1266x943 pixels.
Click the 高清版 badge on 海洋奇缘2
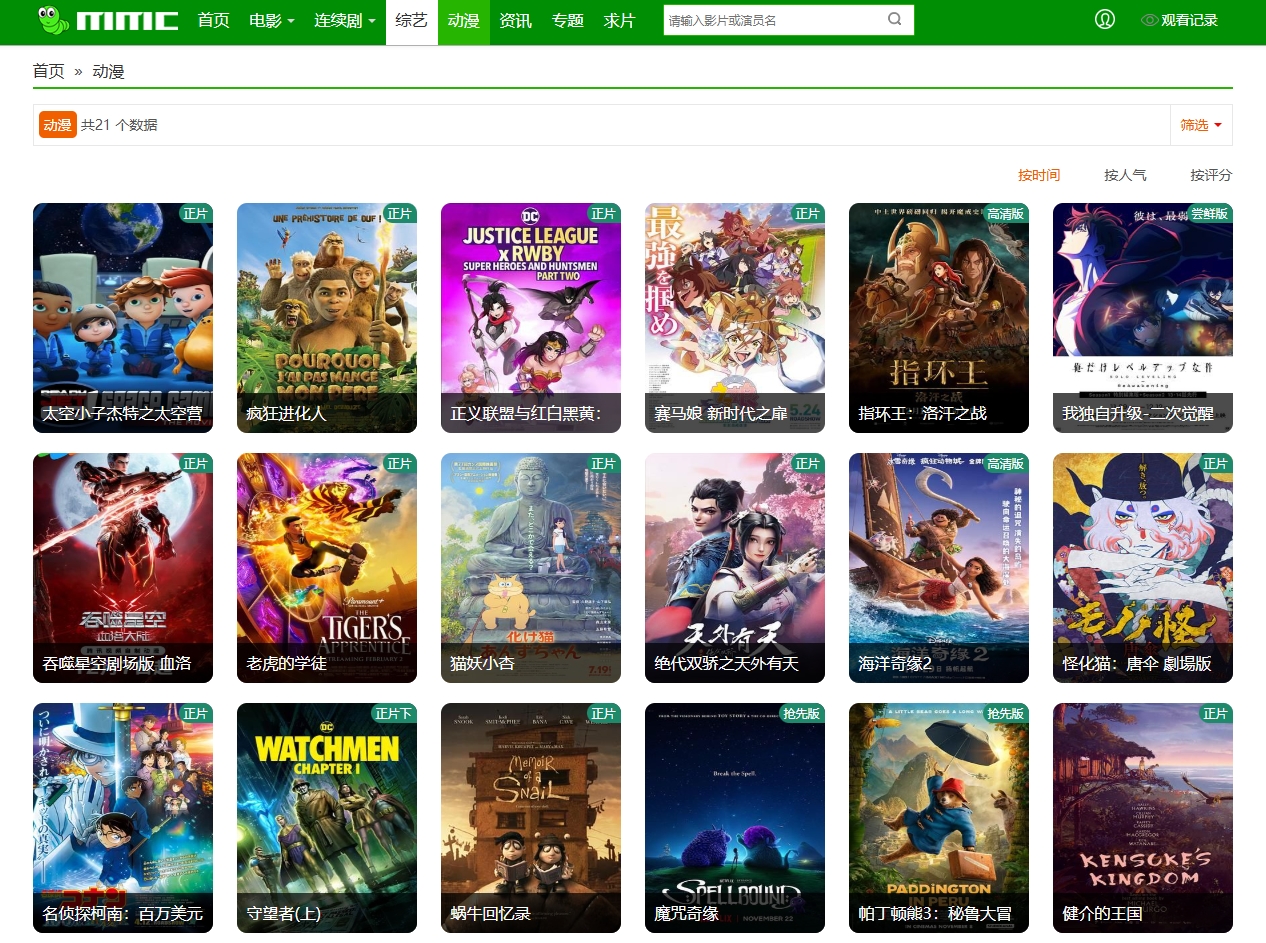[1005, 463]
